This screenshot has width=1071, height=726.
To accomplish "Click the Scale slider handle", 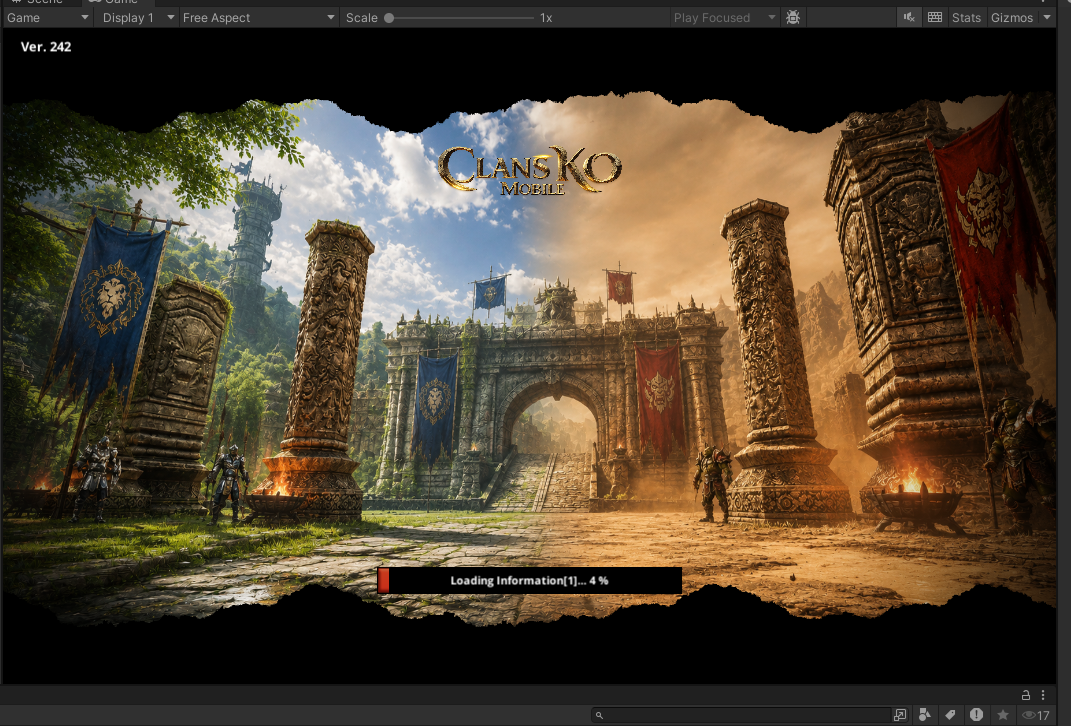I will [389, 18].
